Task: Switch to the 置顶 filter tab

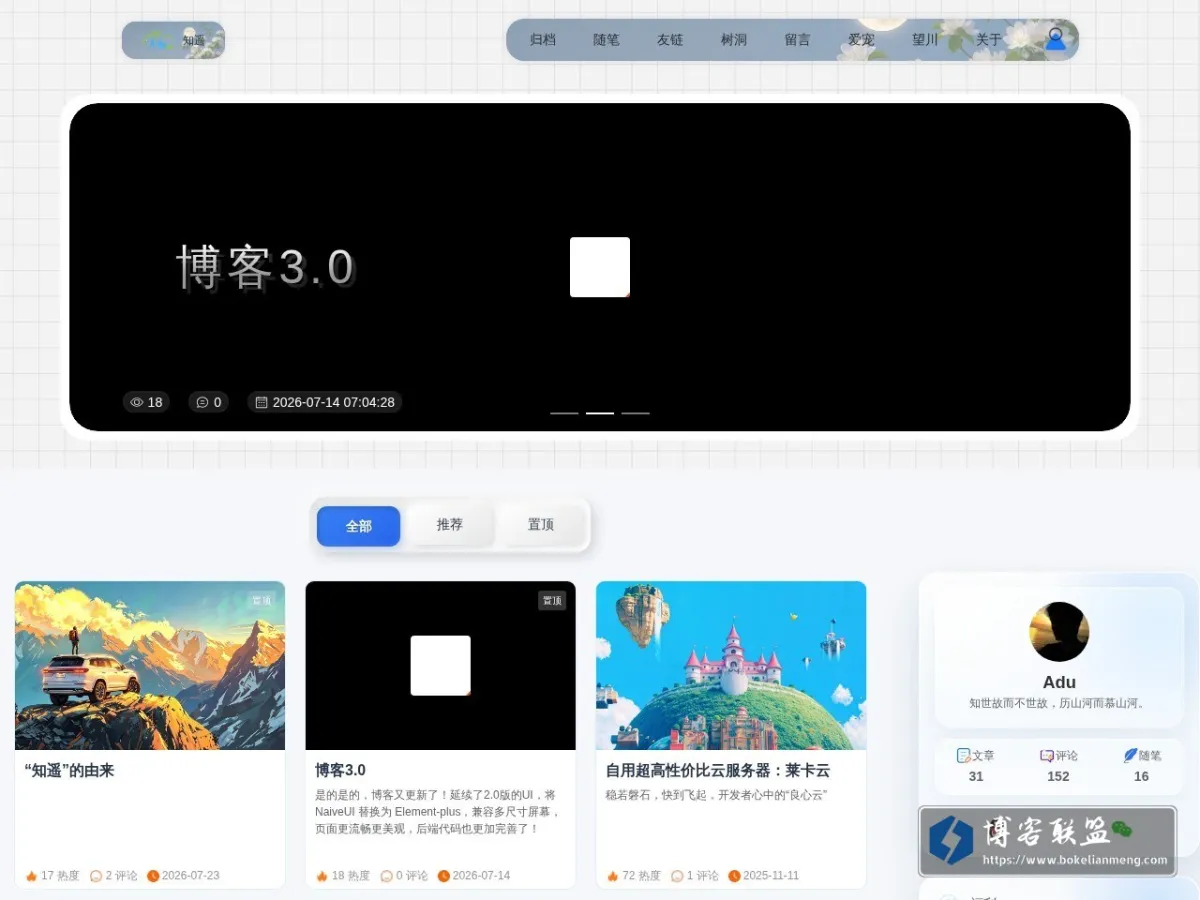Action: 541,525
